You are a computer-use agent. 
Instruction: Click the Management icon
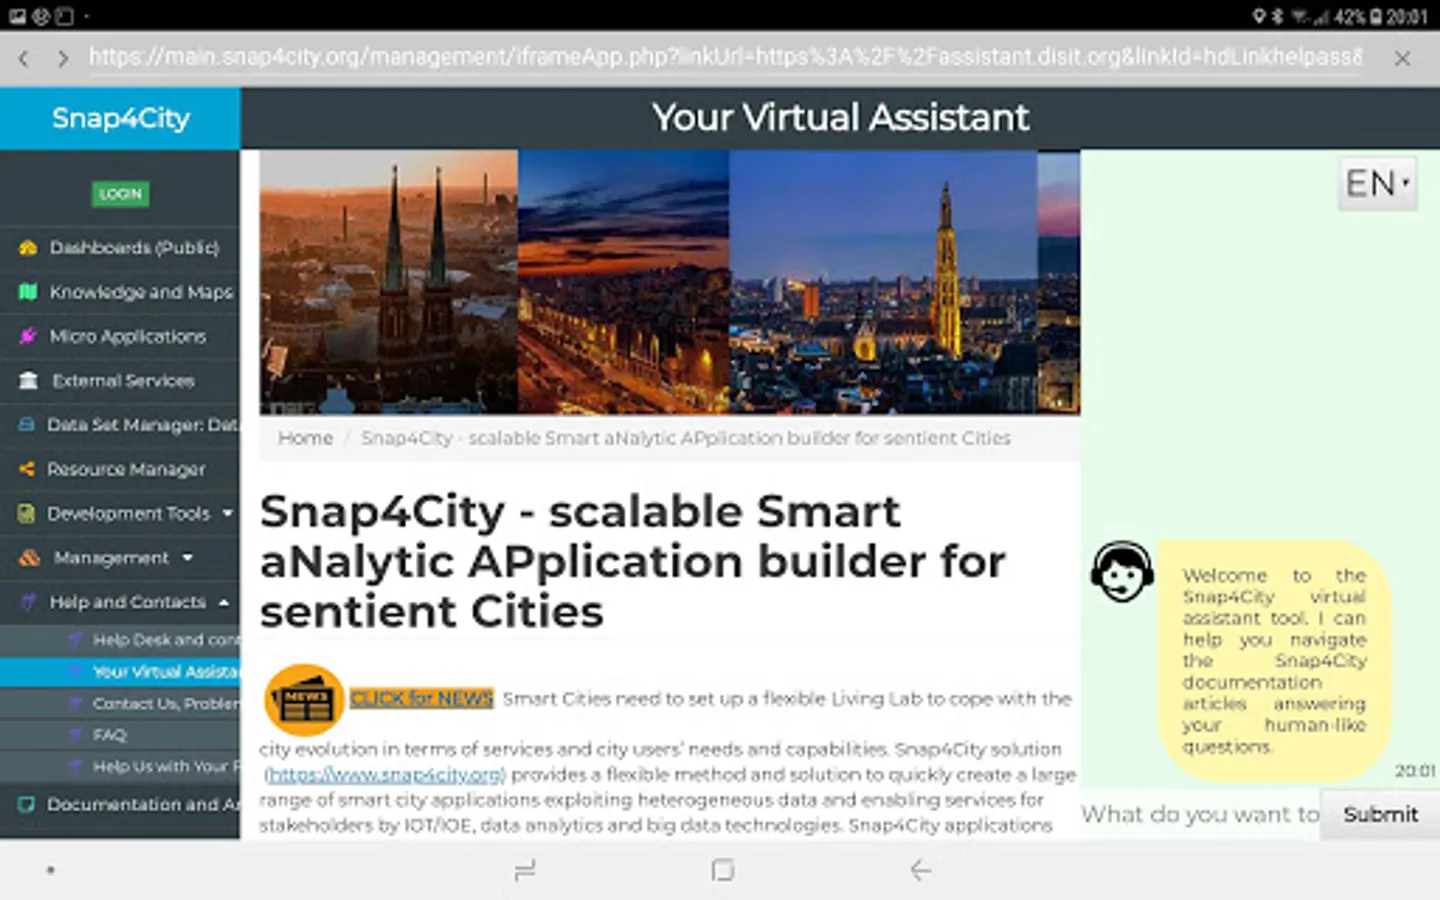pyautogui.click(x=29, y=557)
